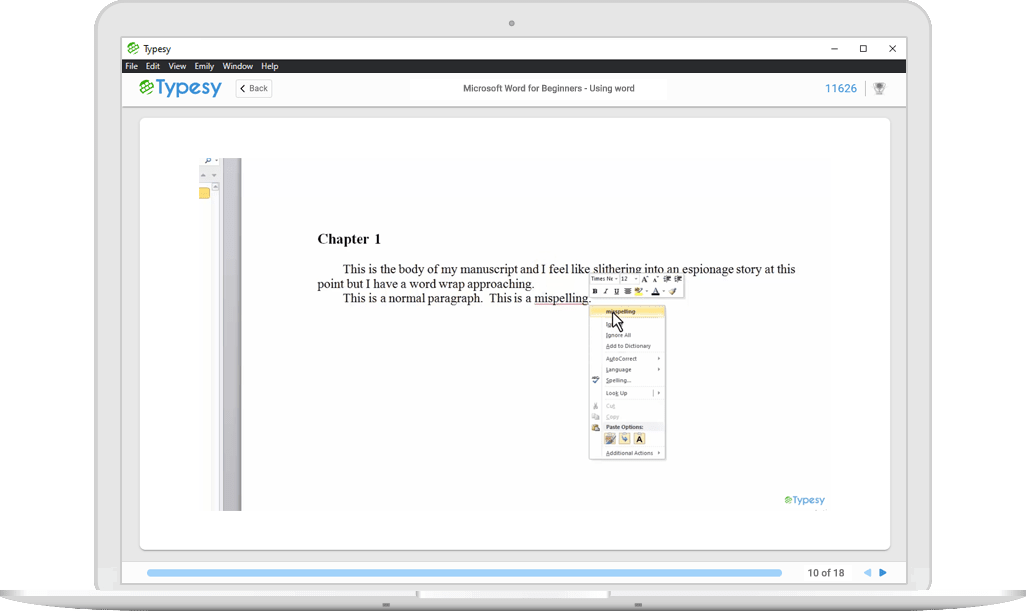Open the Help menu
The image size is (1026, 611).
click(270, 66)
